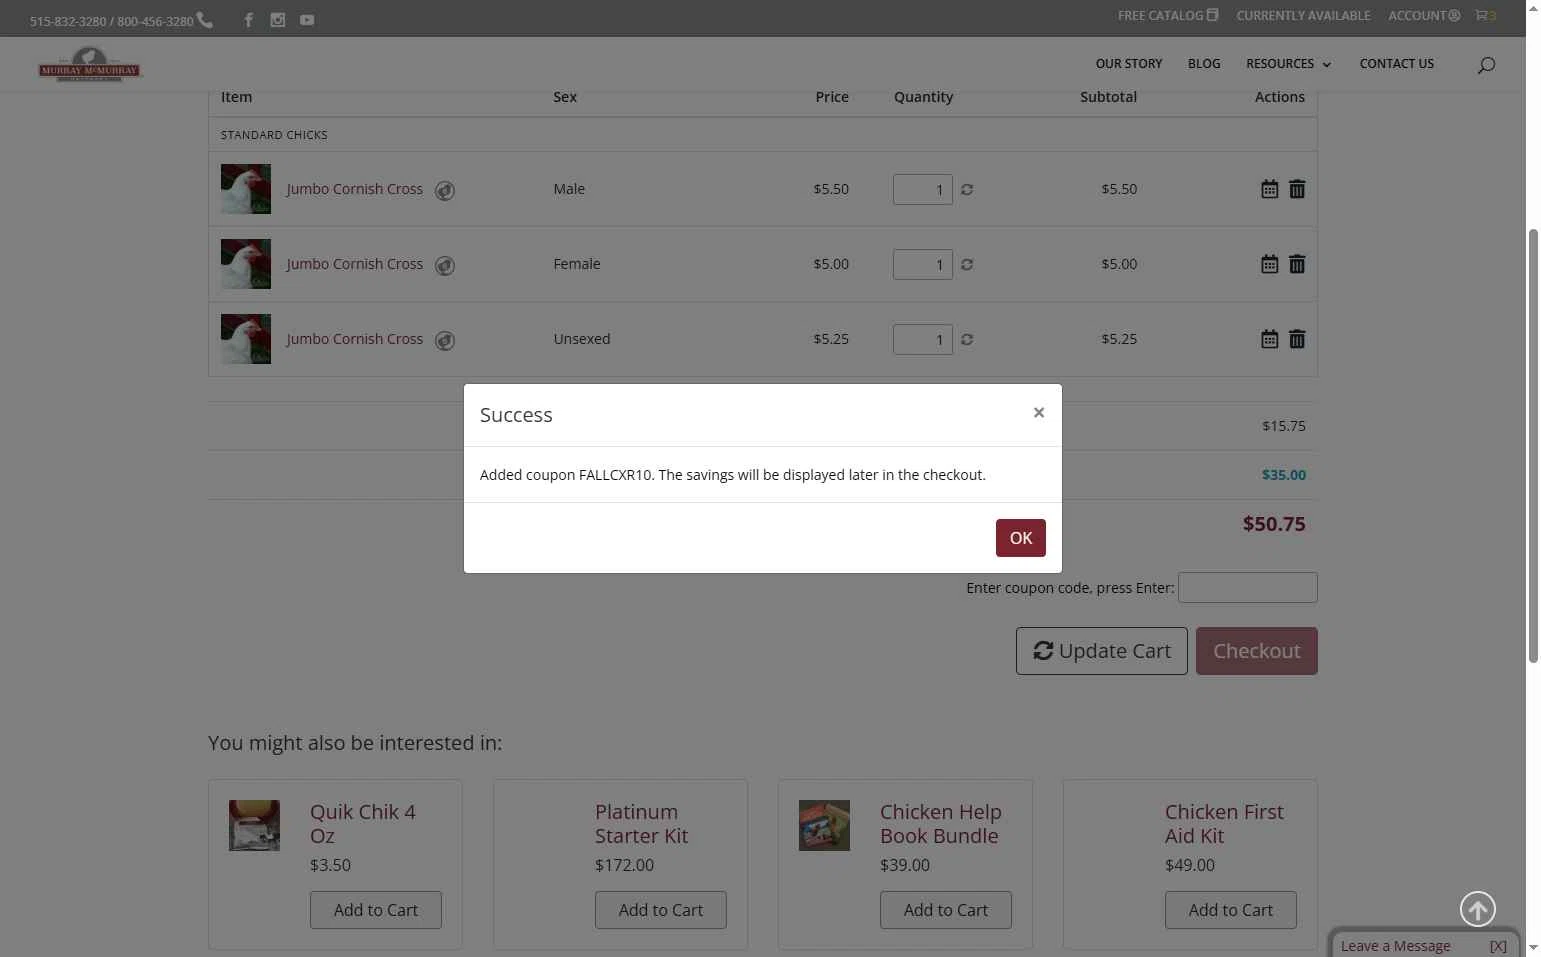Go to the Blog menu item
This screenshot has width=1541, height=957.
coord(1204,63)
